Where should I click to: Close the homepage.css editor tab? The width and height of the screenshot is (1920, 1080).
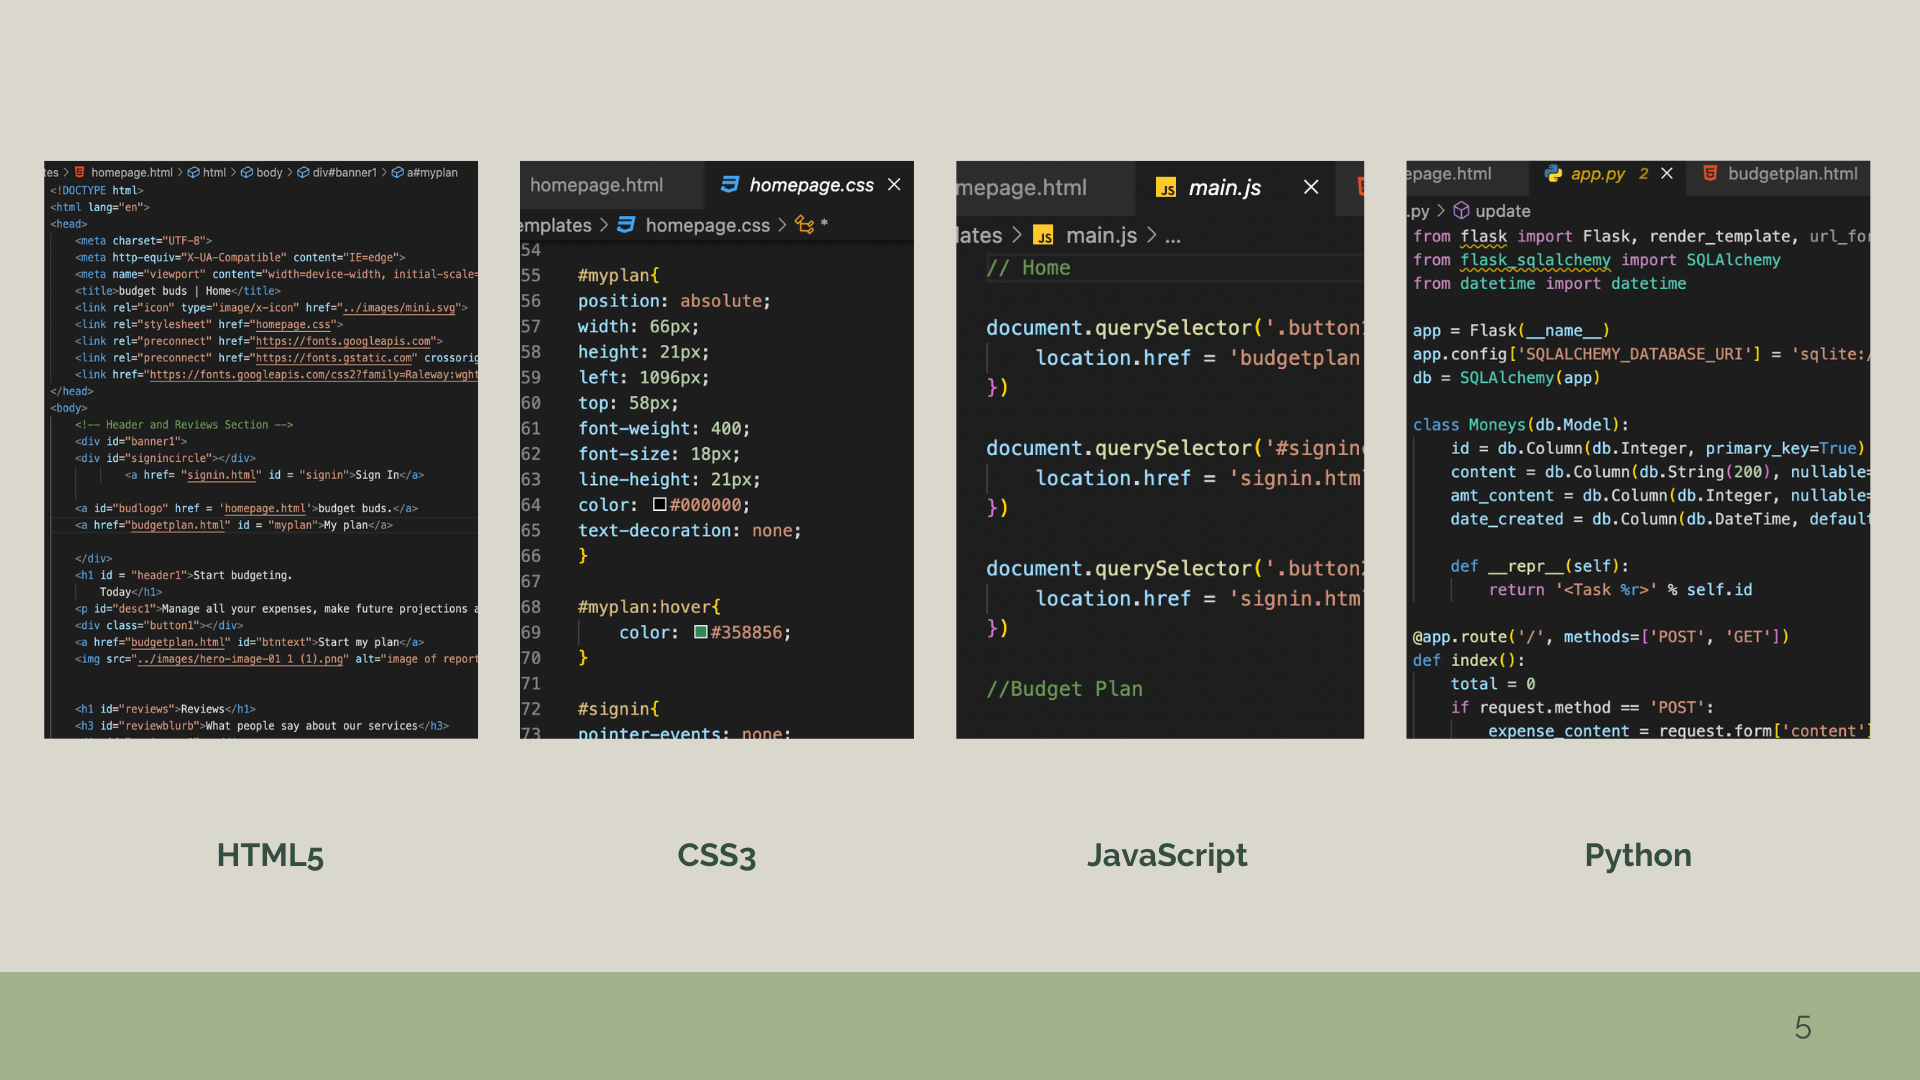click(894, 185)
